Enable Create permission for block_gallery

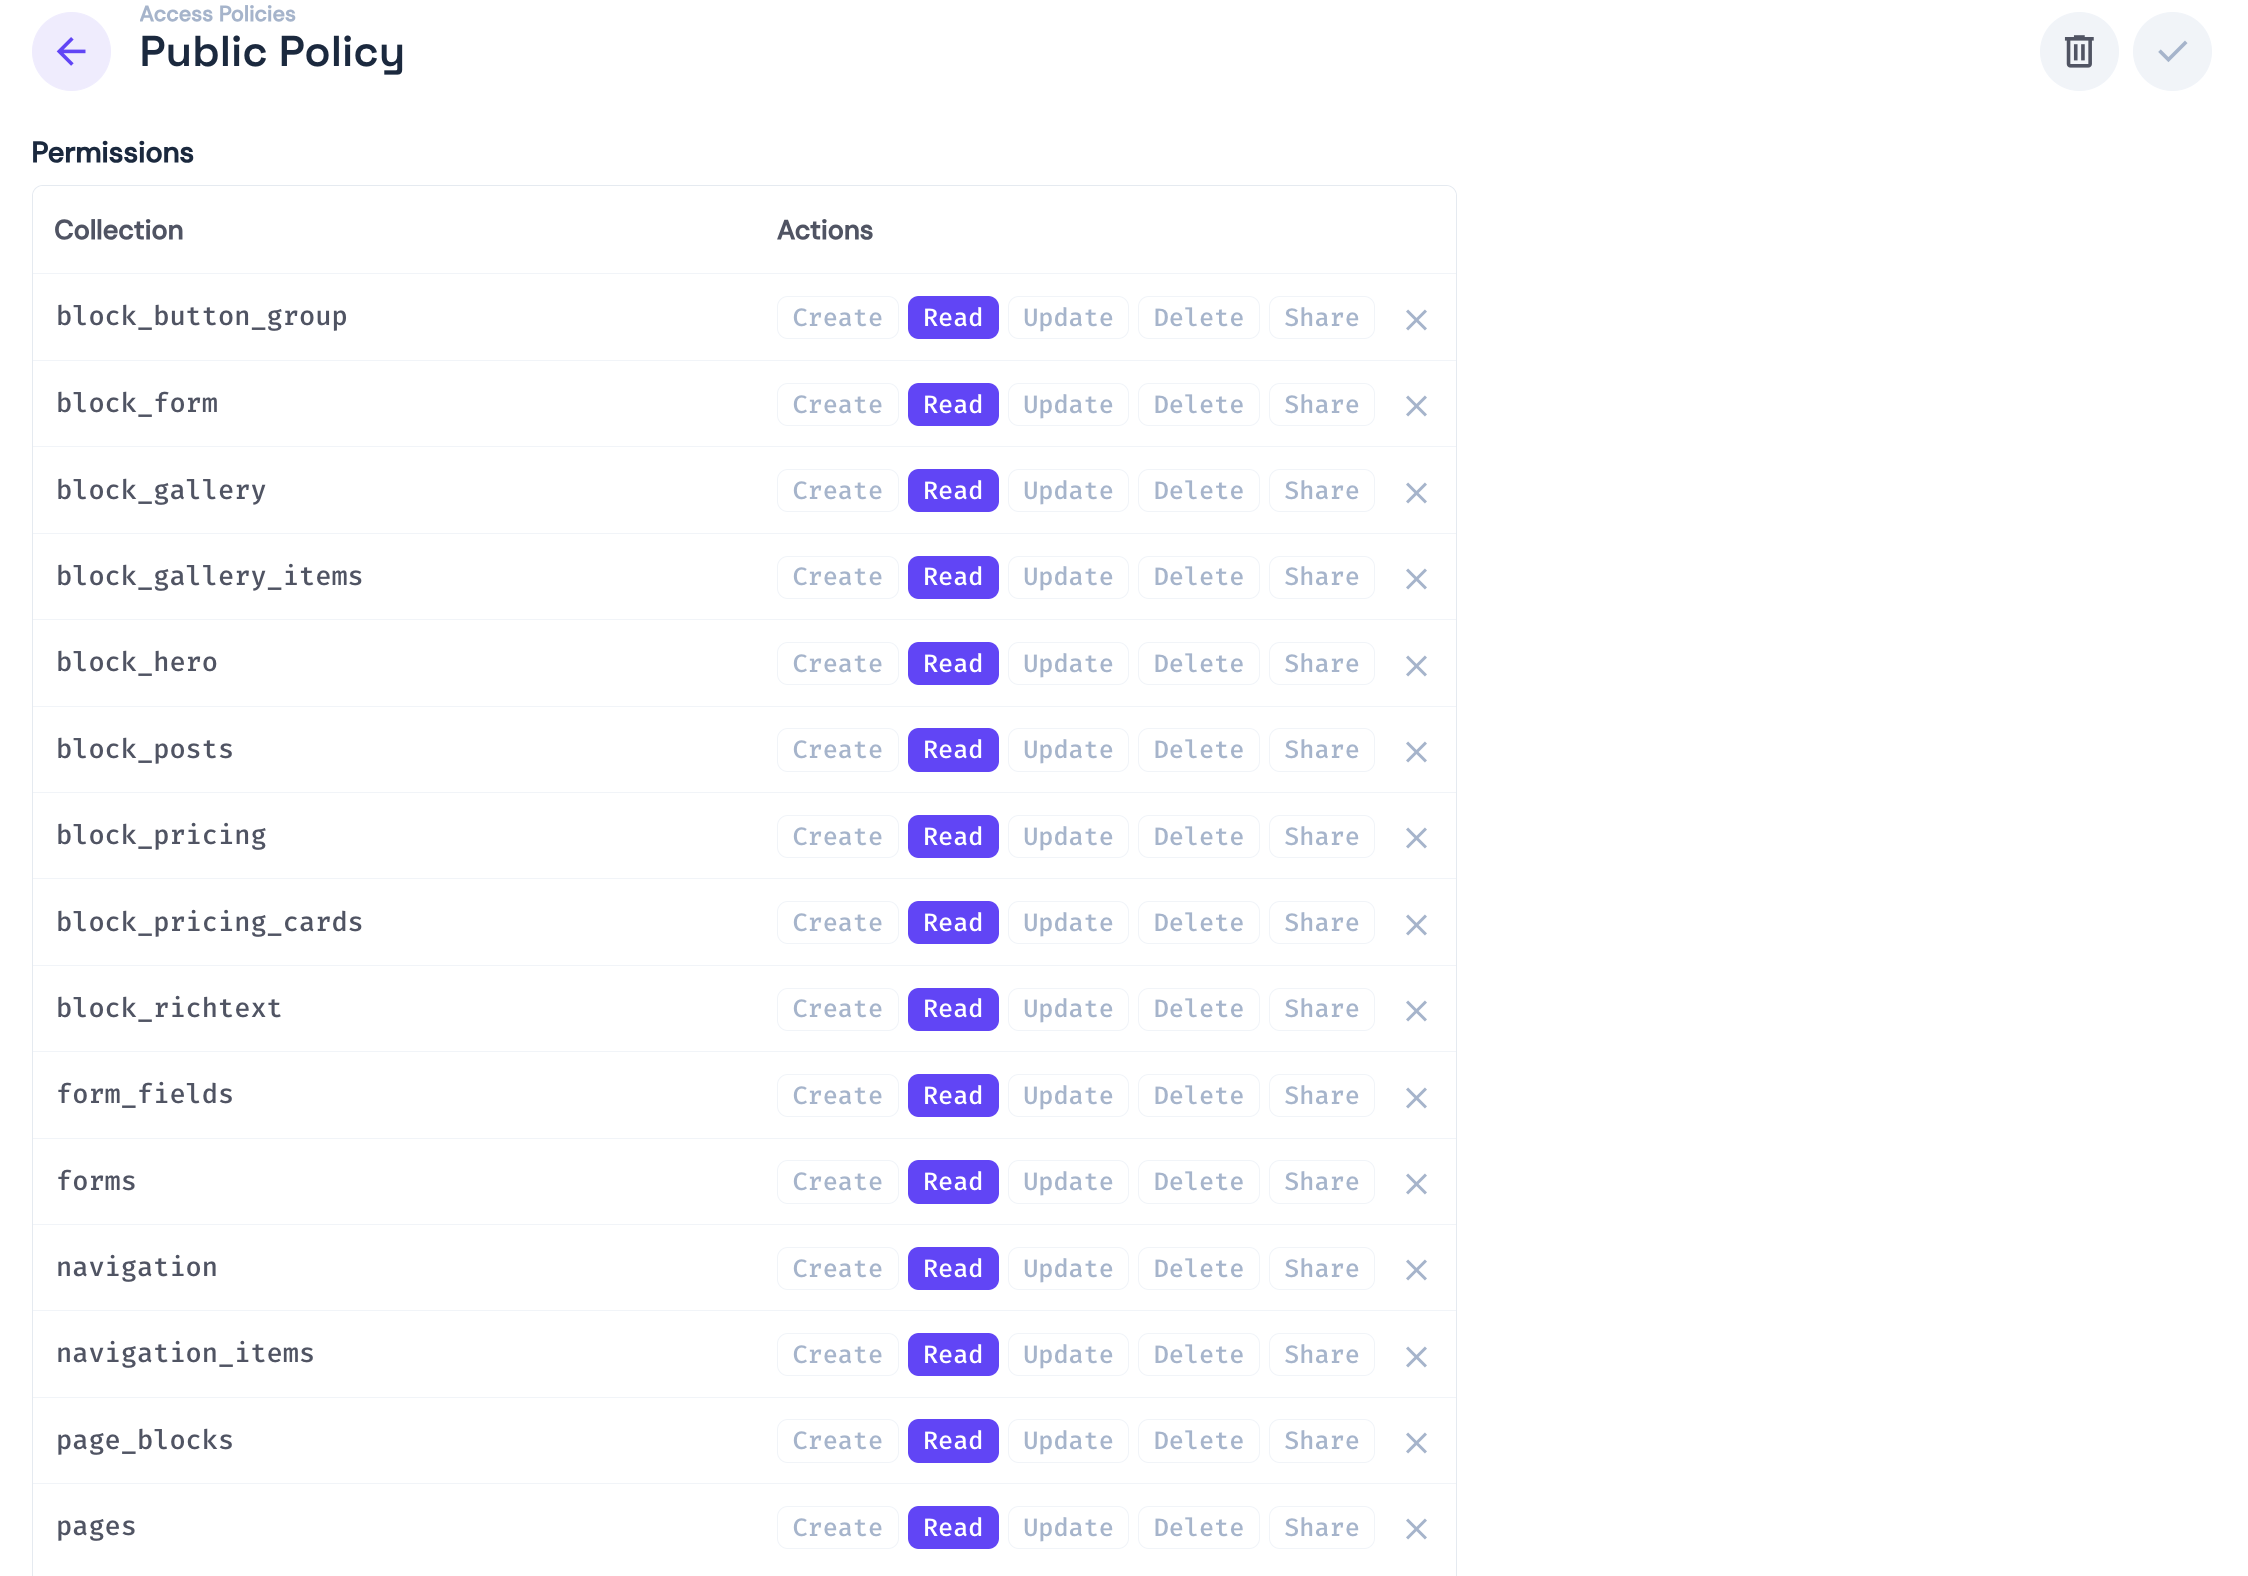click(837, 491)
